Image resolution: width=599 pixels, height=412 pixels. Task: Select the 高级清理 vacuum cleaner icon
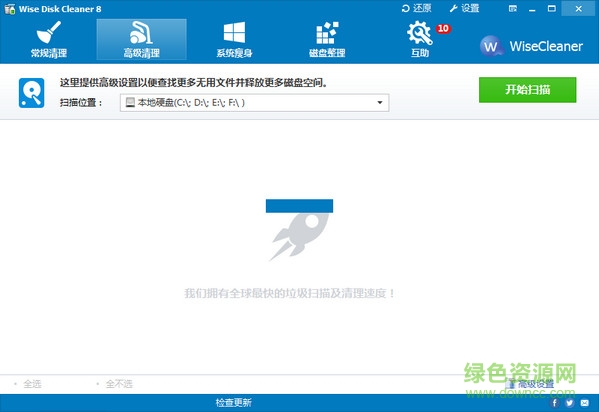click(141, 39)
